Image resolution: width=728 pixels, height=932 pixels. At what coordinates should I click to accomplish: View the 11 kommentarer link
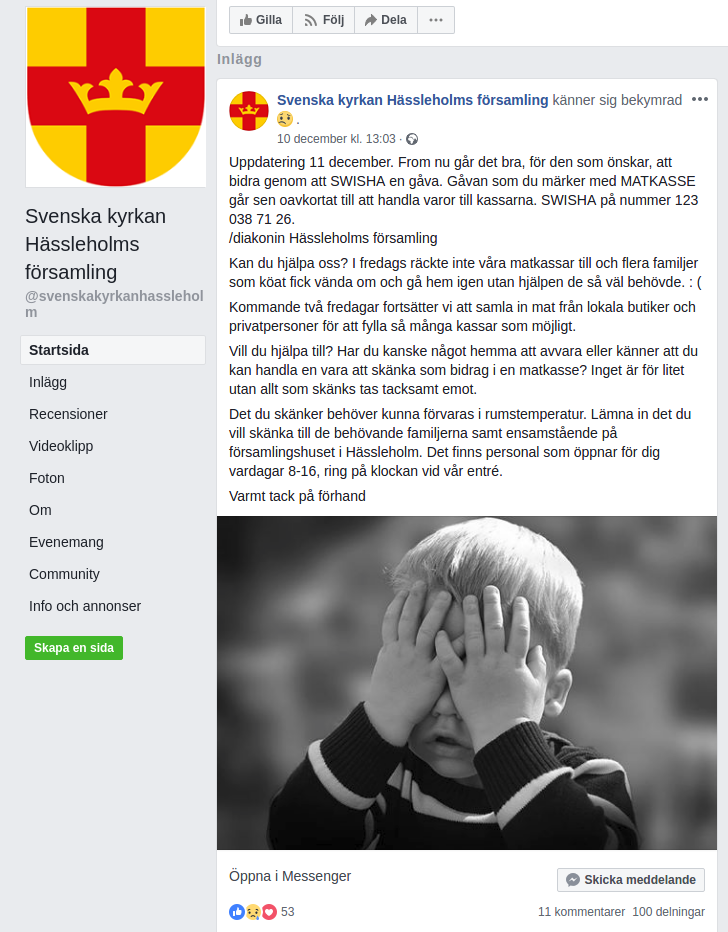click(581, 912)
